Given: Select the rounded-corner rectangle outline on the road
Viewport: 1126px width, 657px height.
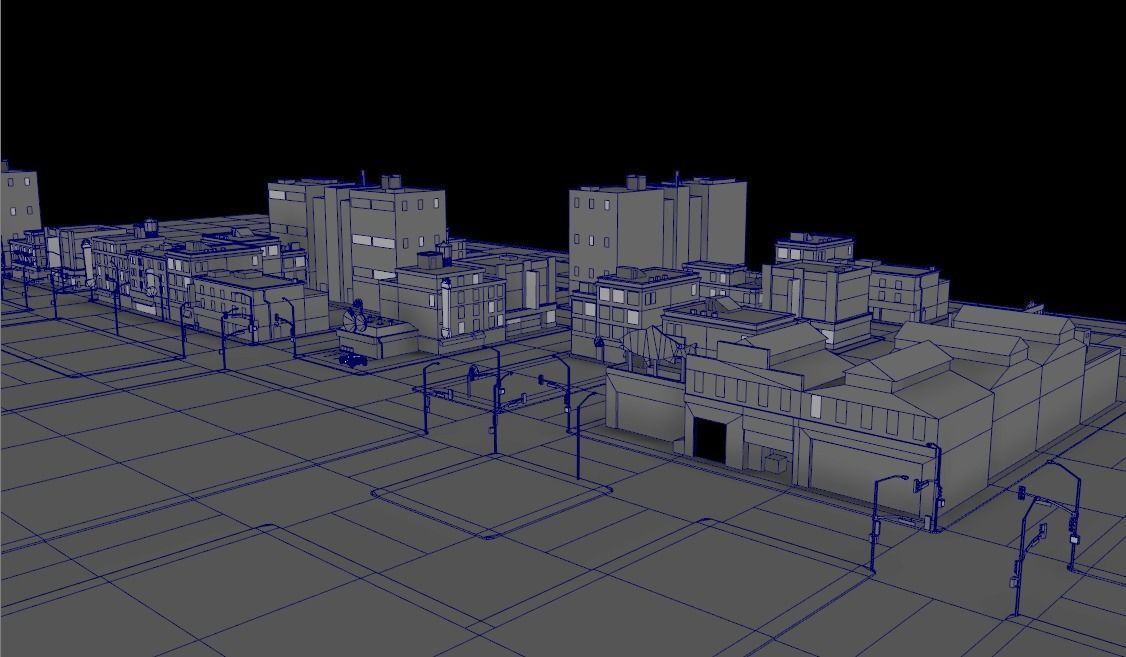Looking at the screenshot, I should (x=492, y=495).
